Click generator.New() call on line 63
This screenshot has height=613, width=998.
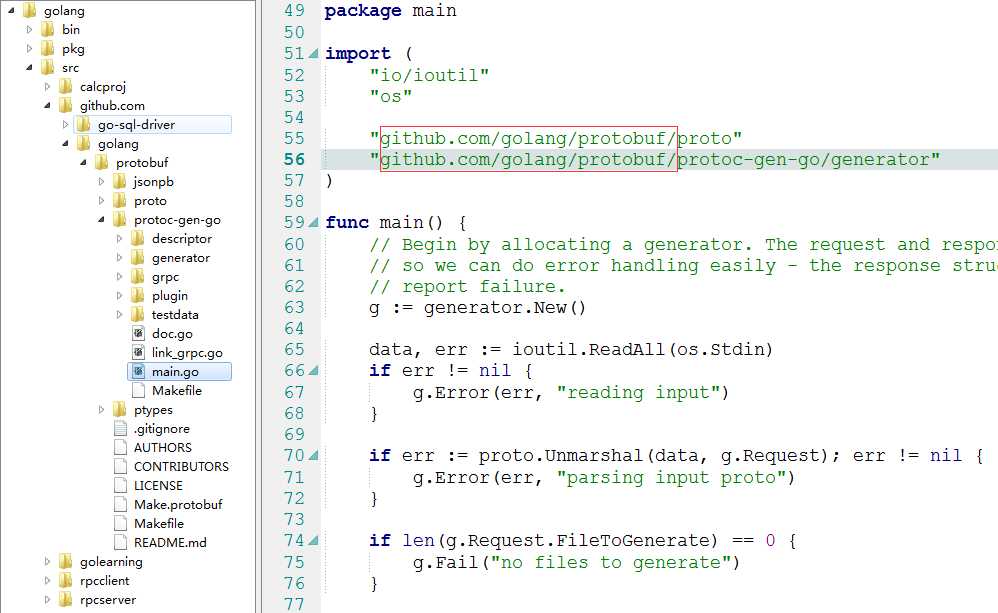pos(505,308)
